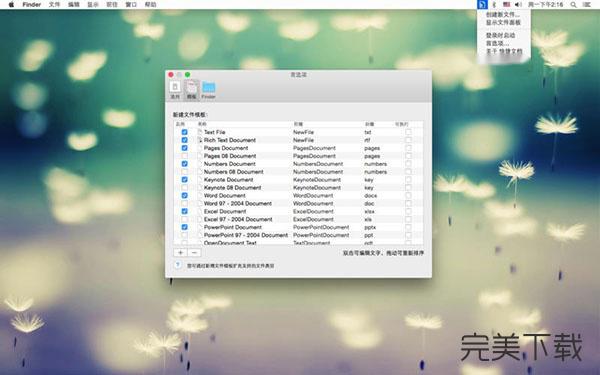
Task: Click the PowerPoint Document file icon
Action: click(x=200, y=227)
